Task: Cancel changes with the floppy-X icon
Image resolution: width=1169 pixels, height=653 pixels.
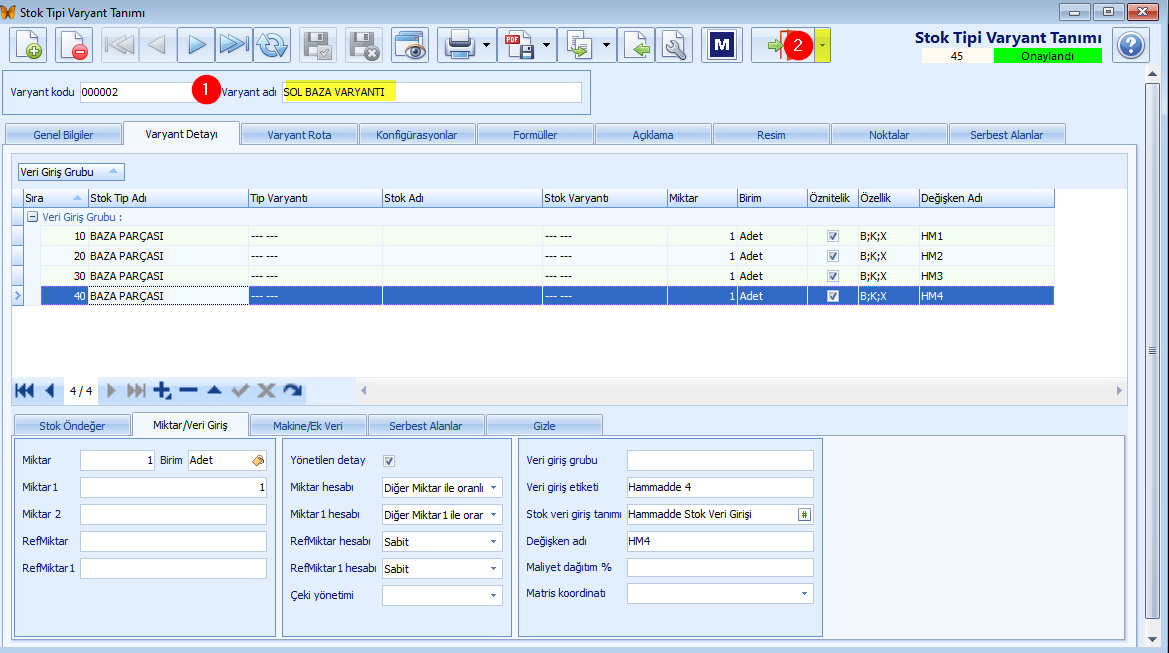Action: (365, 45)
